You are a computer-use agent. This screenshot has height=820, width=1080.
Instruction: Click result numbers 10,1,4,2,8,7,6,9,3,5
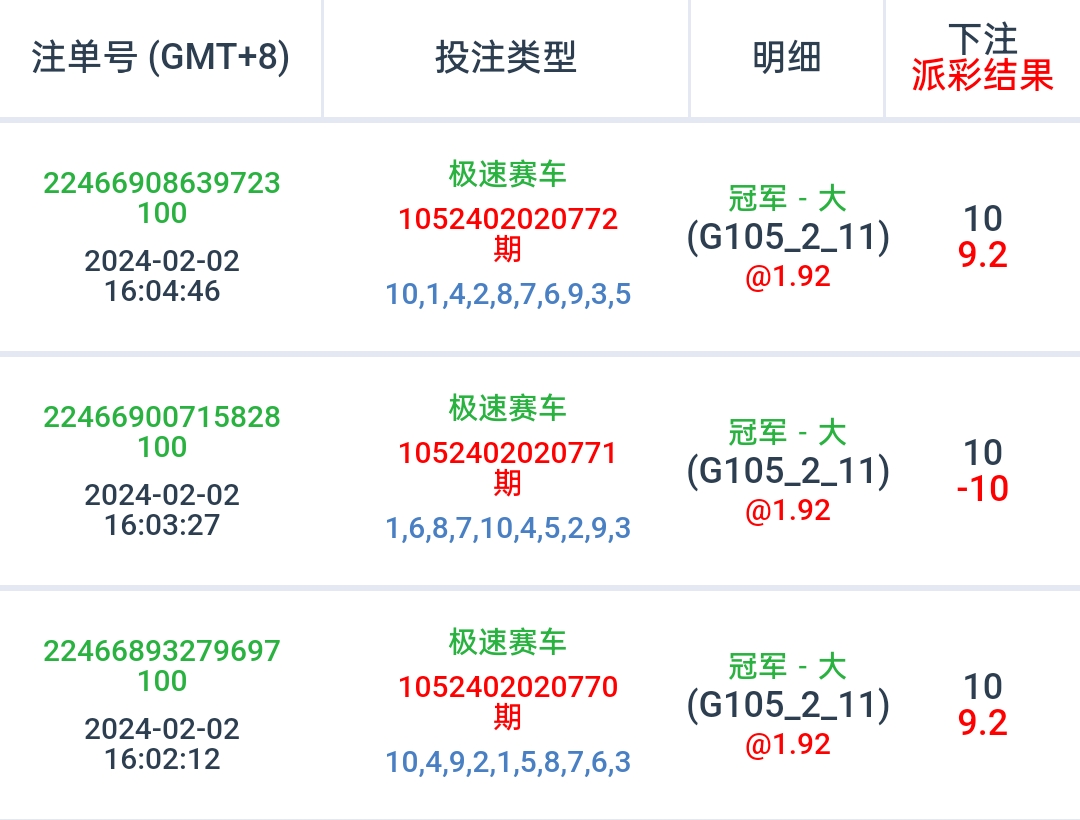[x=508, y=295]
